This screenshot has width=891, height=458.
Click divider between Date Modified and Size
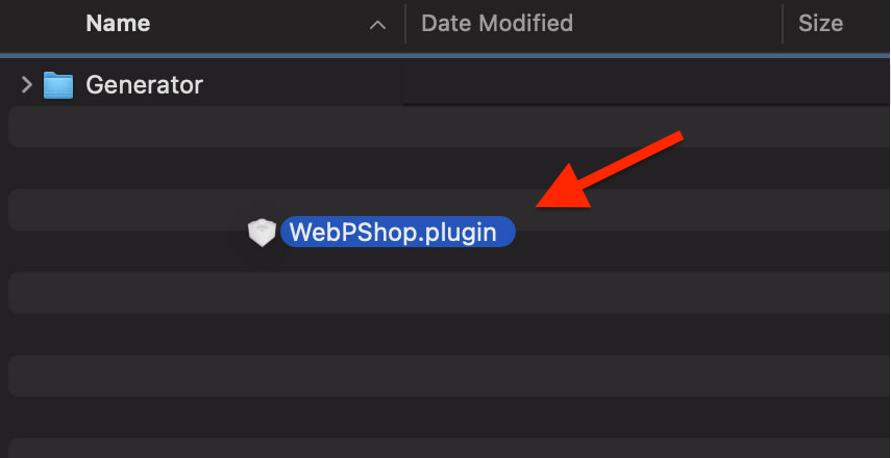click(x=782, y=23)
